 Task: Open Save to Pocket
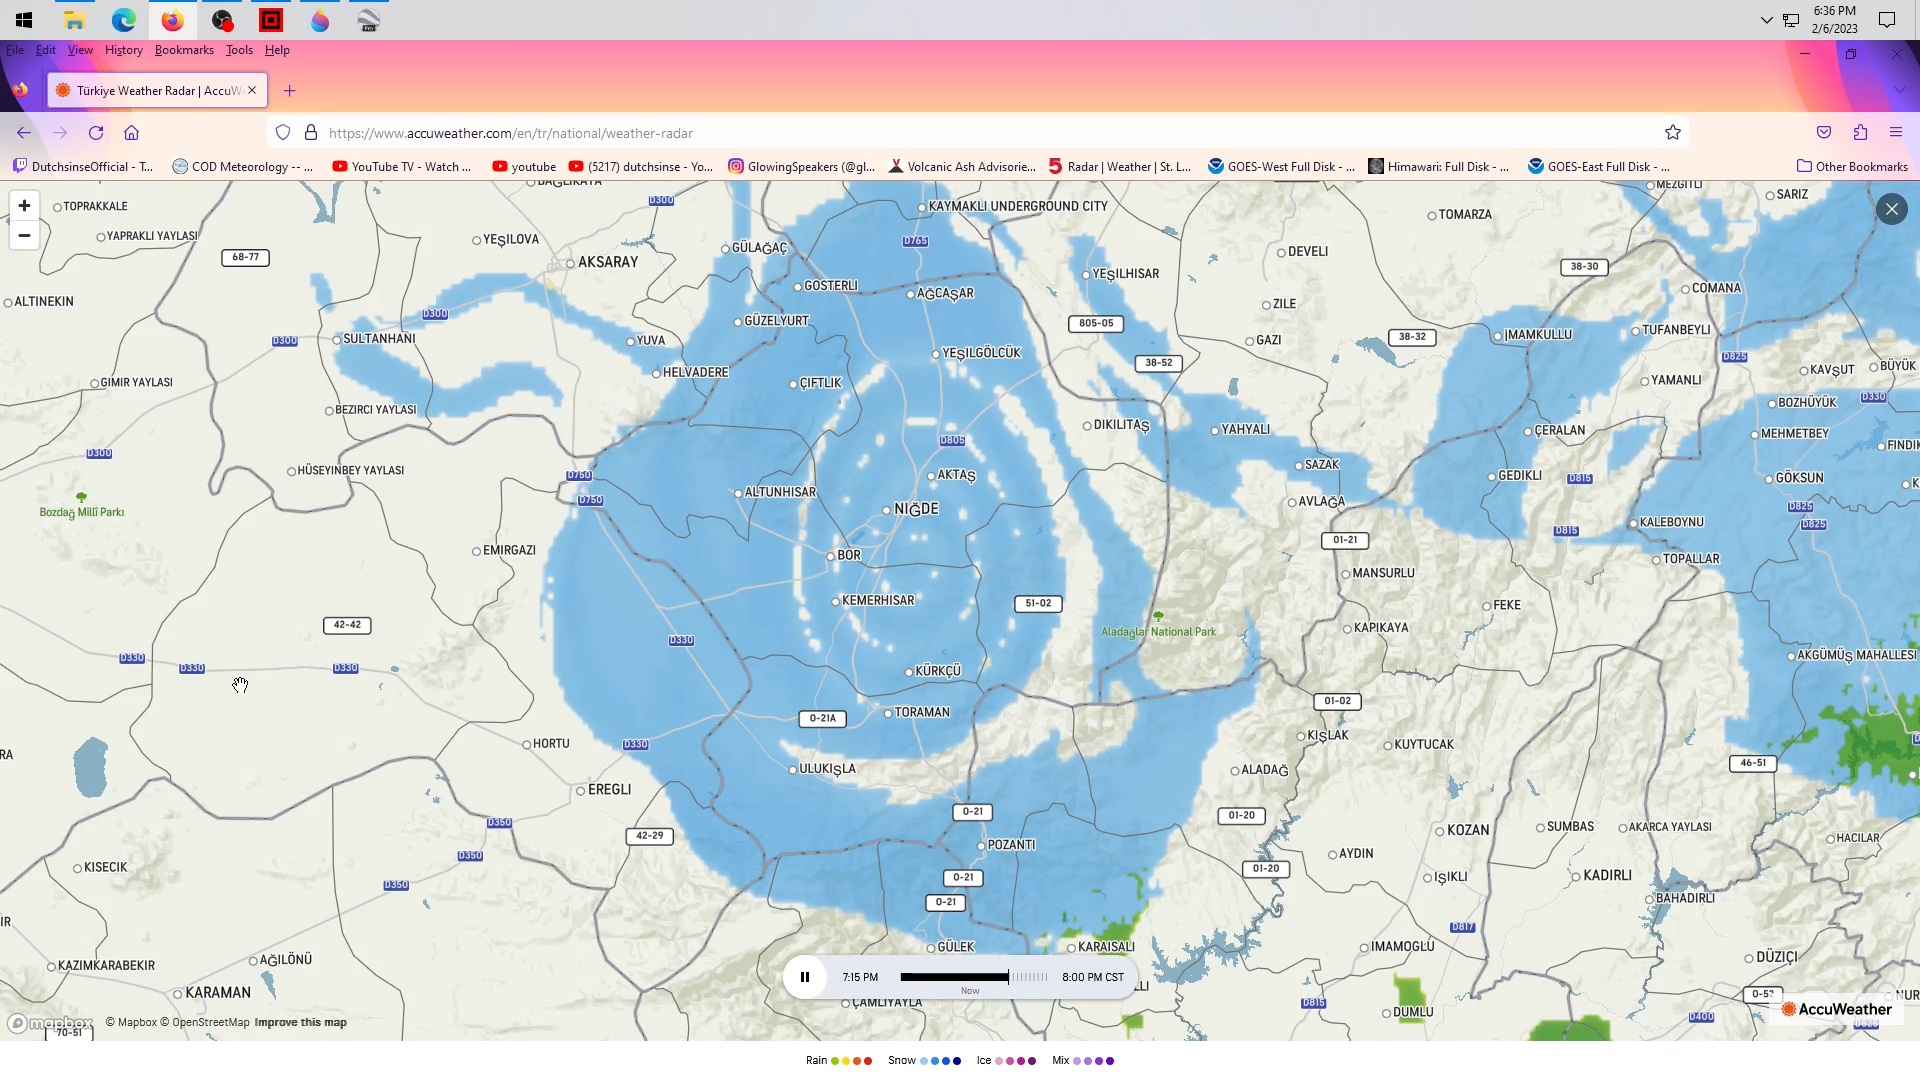click(1824, 133)
